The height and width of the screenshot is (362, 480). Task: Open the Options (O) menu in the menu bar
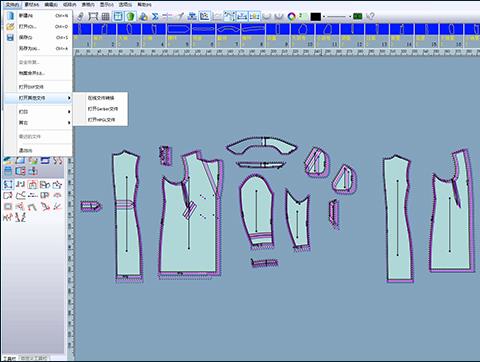click(125, 5)
